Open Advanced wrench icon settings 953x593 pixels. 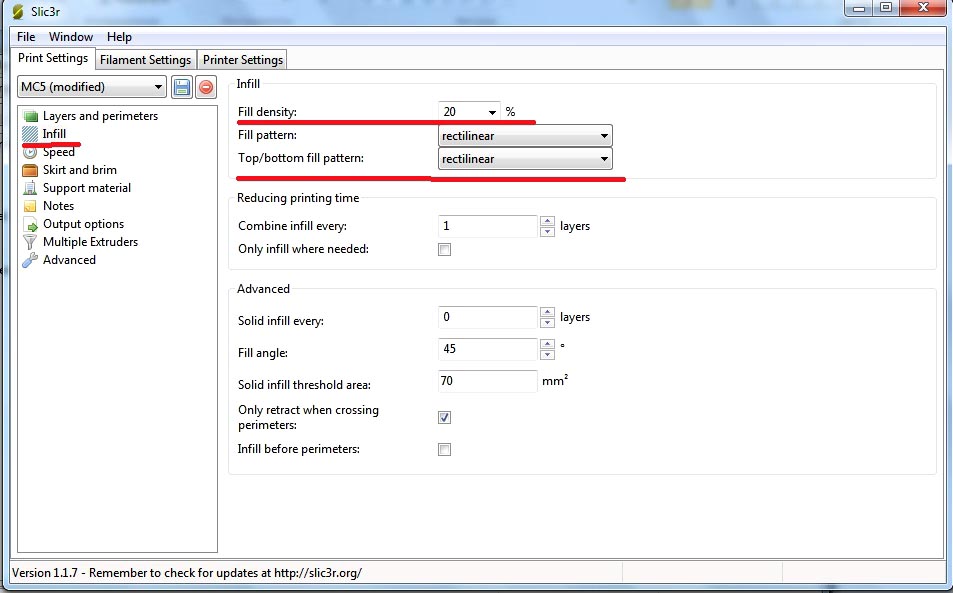(x=30, y=260)
